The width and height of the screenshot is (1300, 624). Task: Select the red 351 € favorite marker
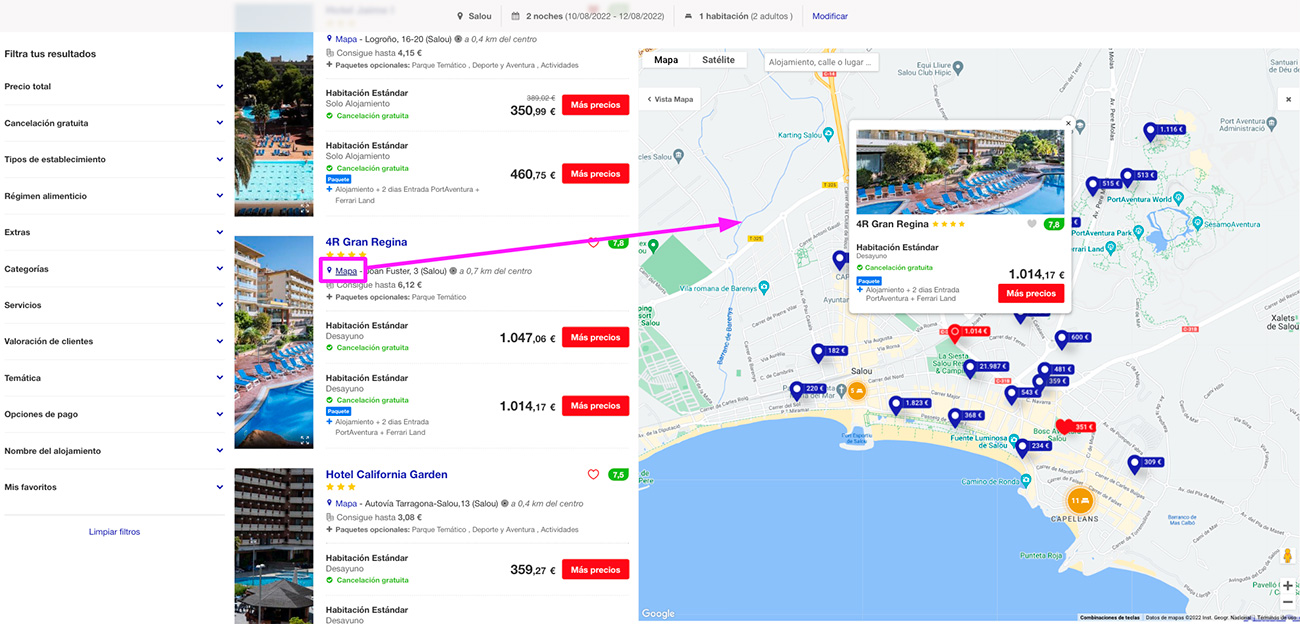click(x=1076, y=427)
